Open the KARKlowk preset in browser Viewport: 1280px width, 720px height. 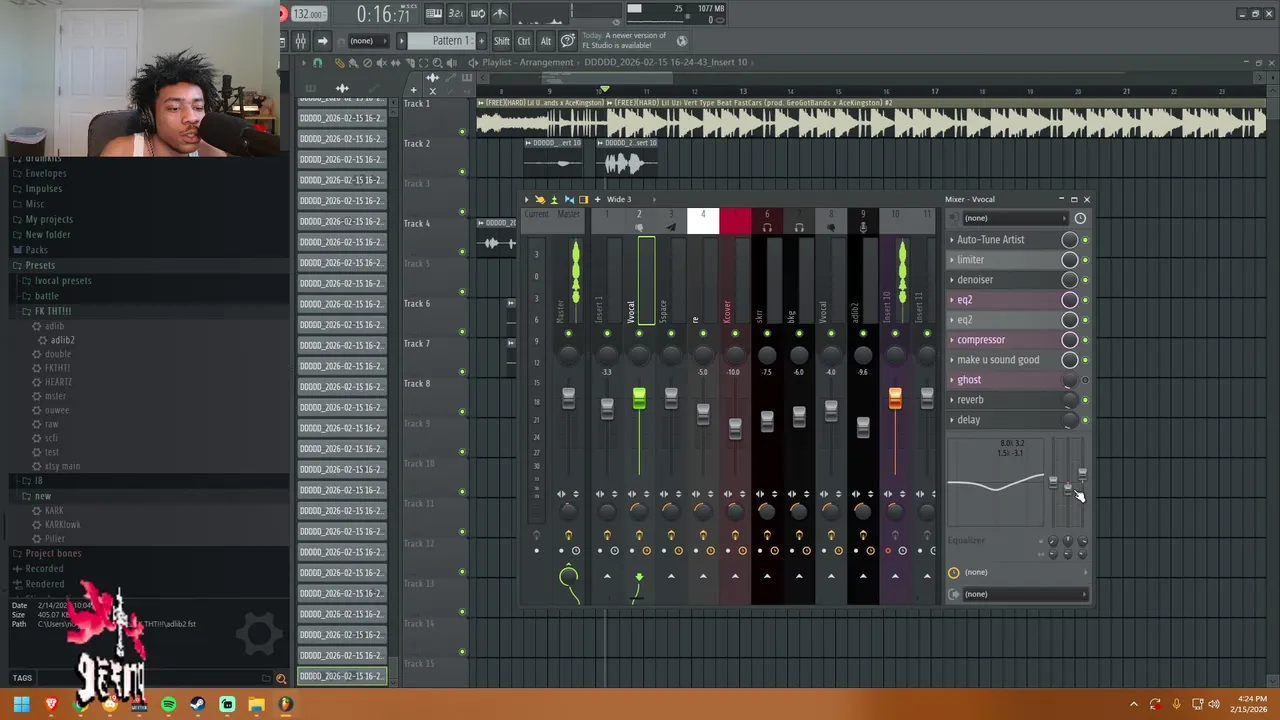click(x=62, y=524)
